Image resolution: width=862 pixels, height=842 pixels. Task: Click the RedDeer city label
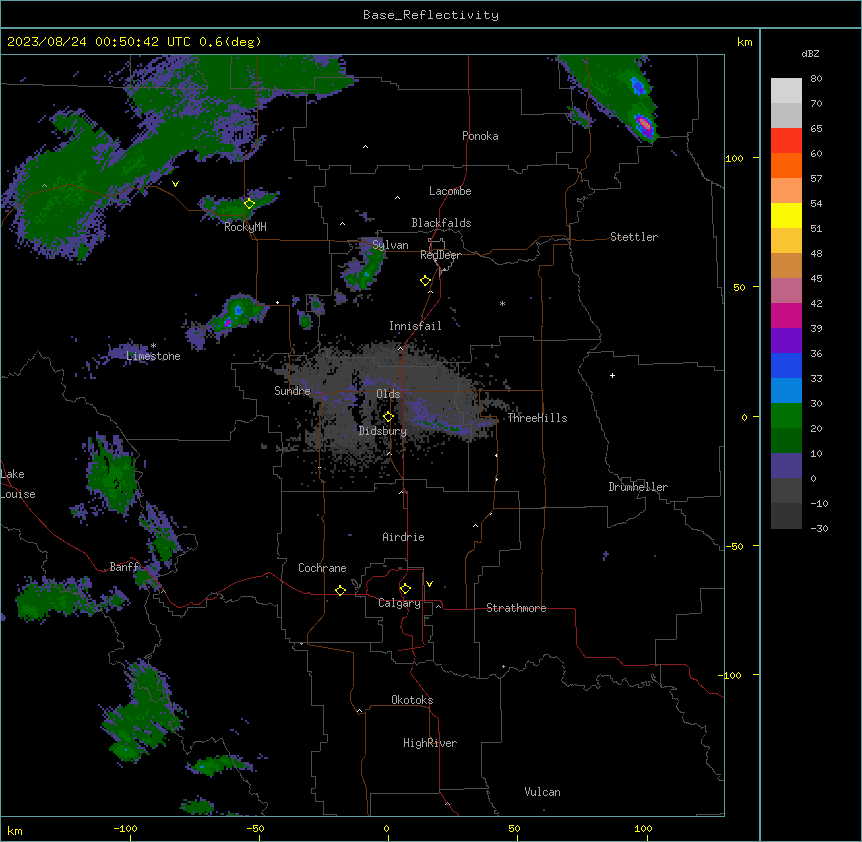(x=440, y=255)
